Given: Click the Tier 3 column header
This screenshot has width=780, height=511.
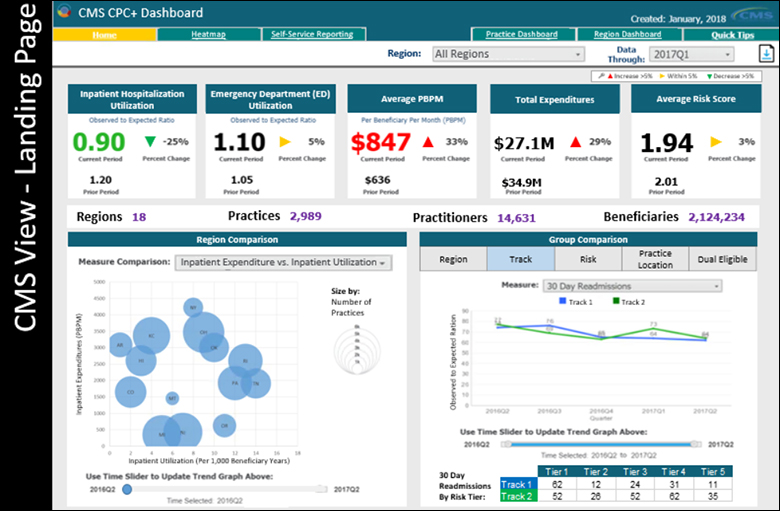Looking at the screenshot, I should [x=635, y=471].
